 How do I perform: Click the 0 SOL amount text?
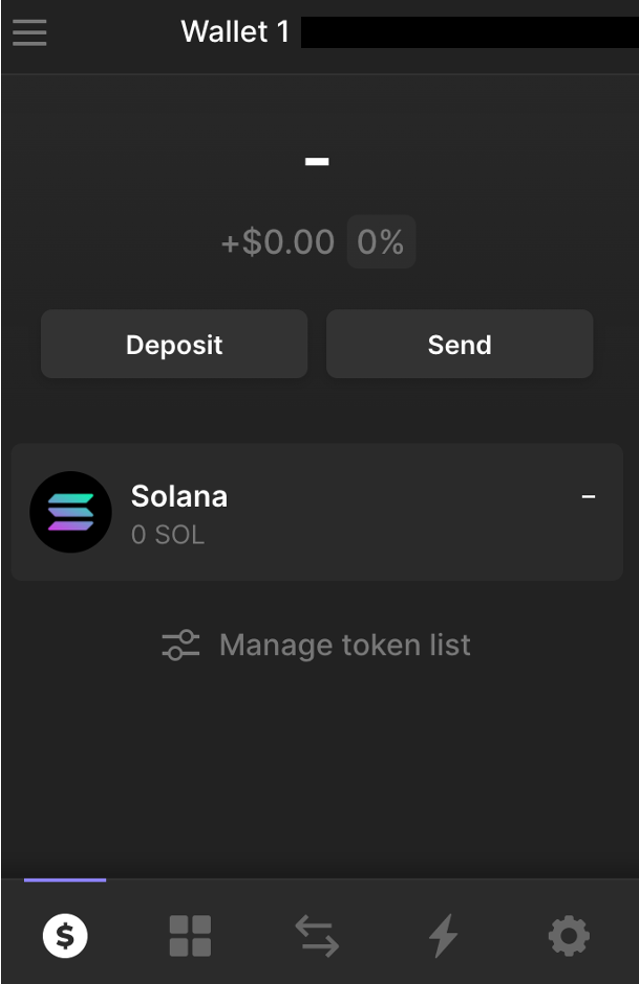tap(168, 535)
